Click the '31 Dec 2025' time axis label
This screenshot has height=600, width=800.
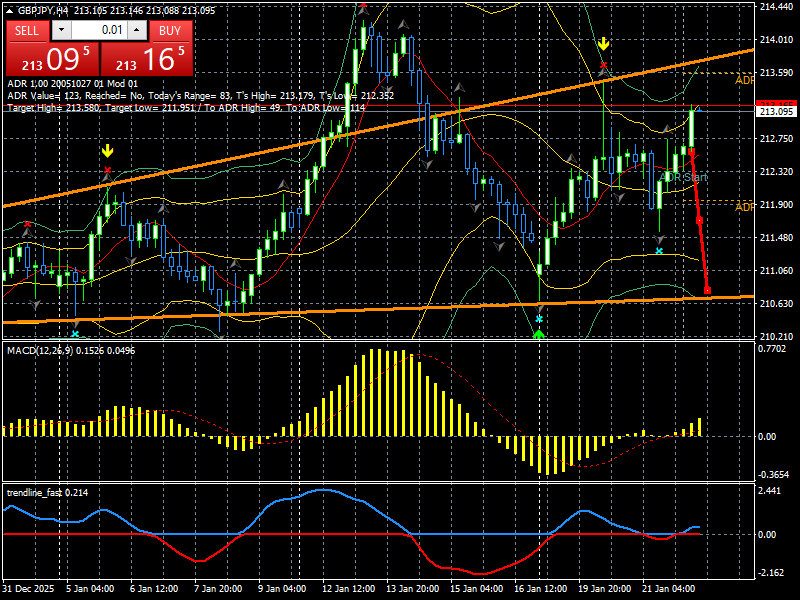point(28,589)
